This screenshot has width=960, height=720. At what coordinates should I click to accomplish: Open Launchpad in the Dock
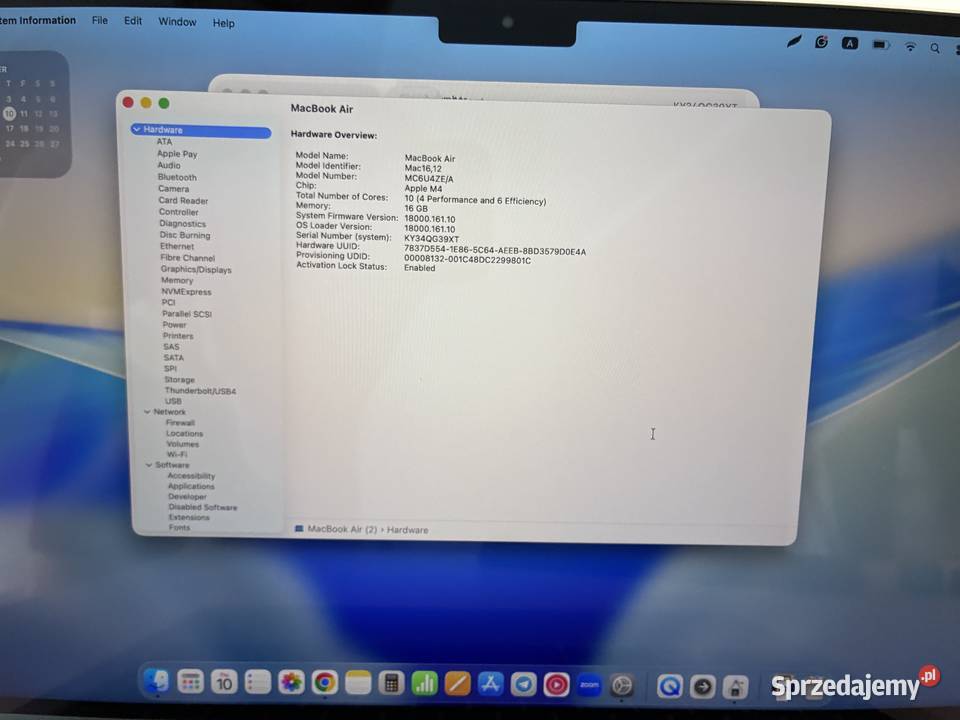(x=190, y=681)
